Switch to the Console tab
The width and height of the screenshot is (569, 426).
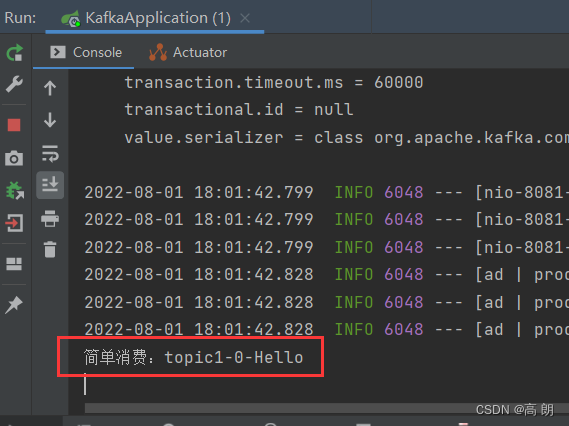[x=86, y=52]
